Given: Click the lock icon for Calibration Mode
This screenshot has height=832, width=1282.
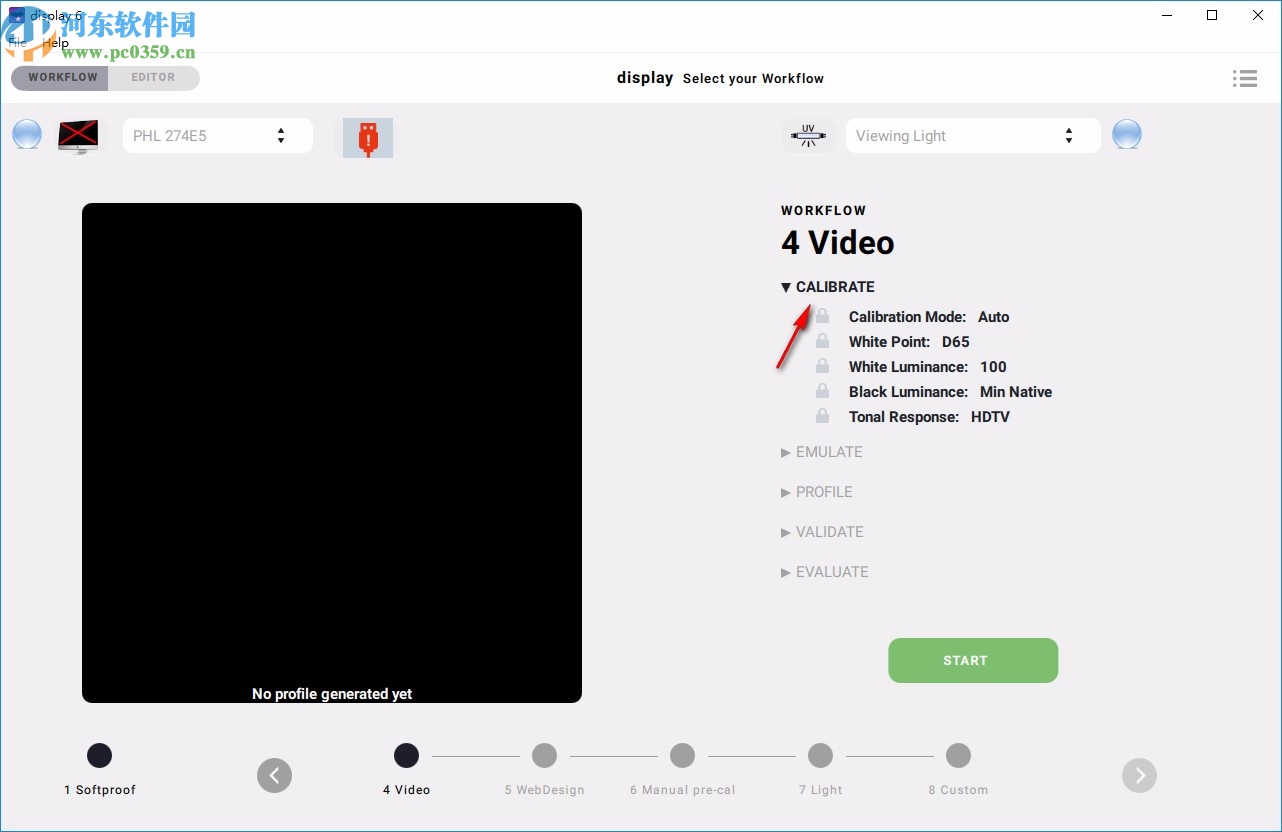Looking at the screenshot, I should point(822,316).
